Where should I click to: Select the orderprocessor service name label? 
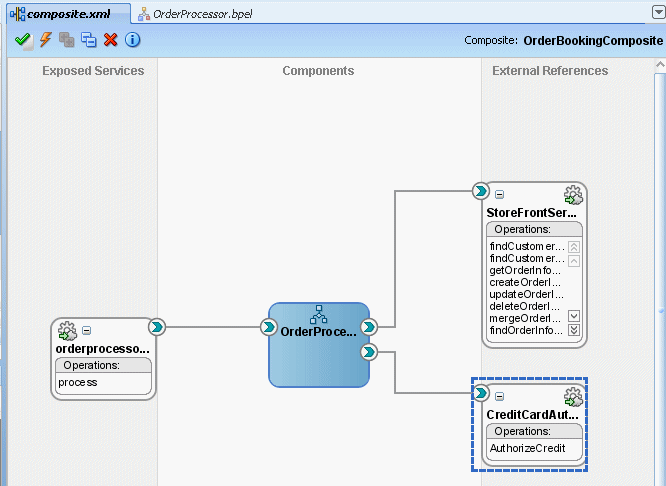[x=102, y=349]
